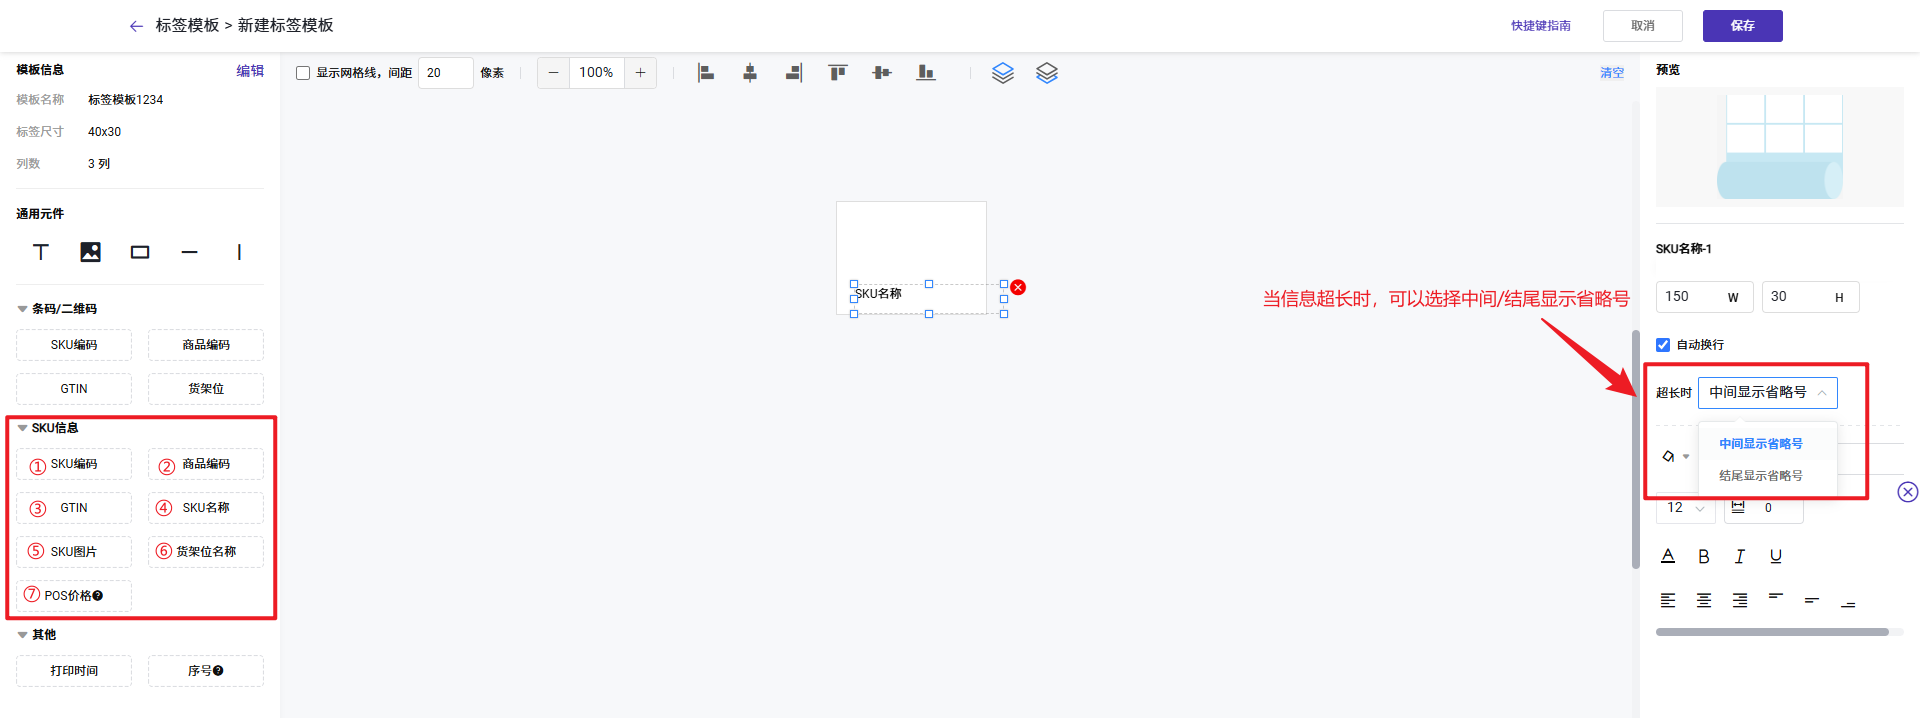Choose 结尾显示省略号 option
Viewport: 1920px width, 718px height.
[1761, 476]
